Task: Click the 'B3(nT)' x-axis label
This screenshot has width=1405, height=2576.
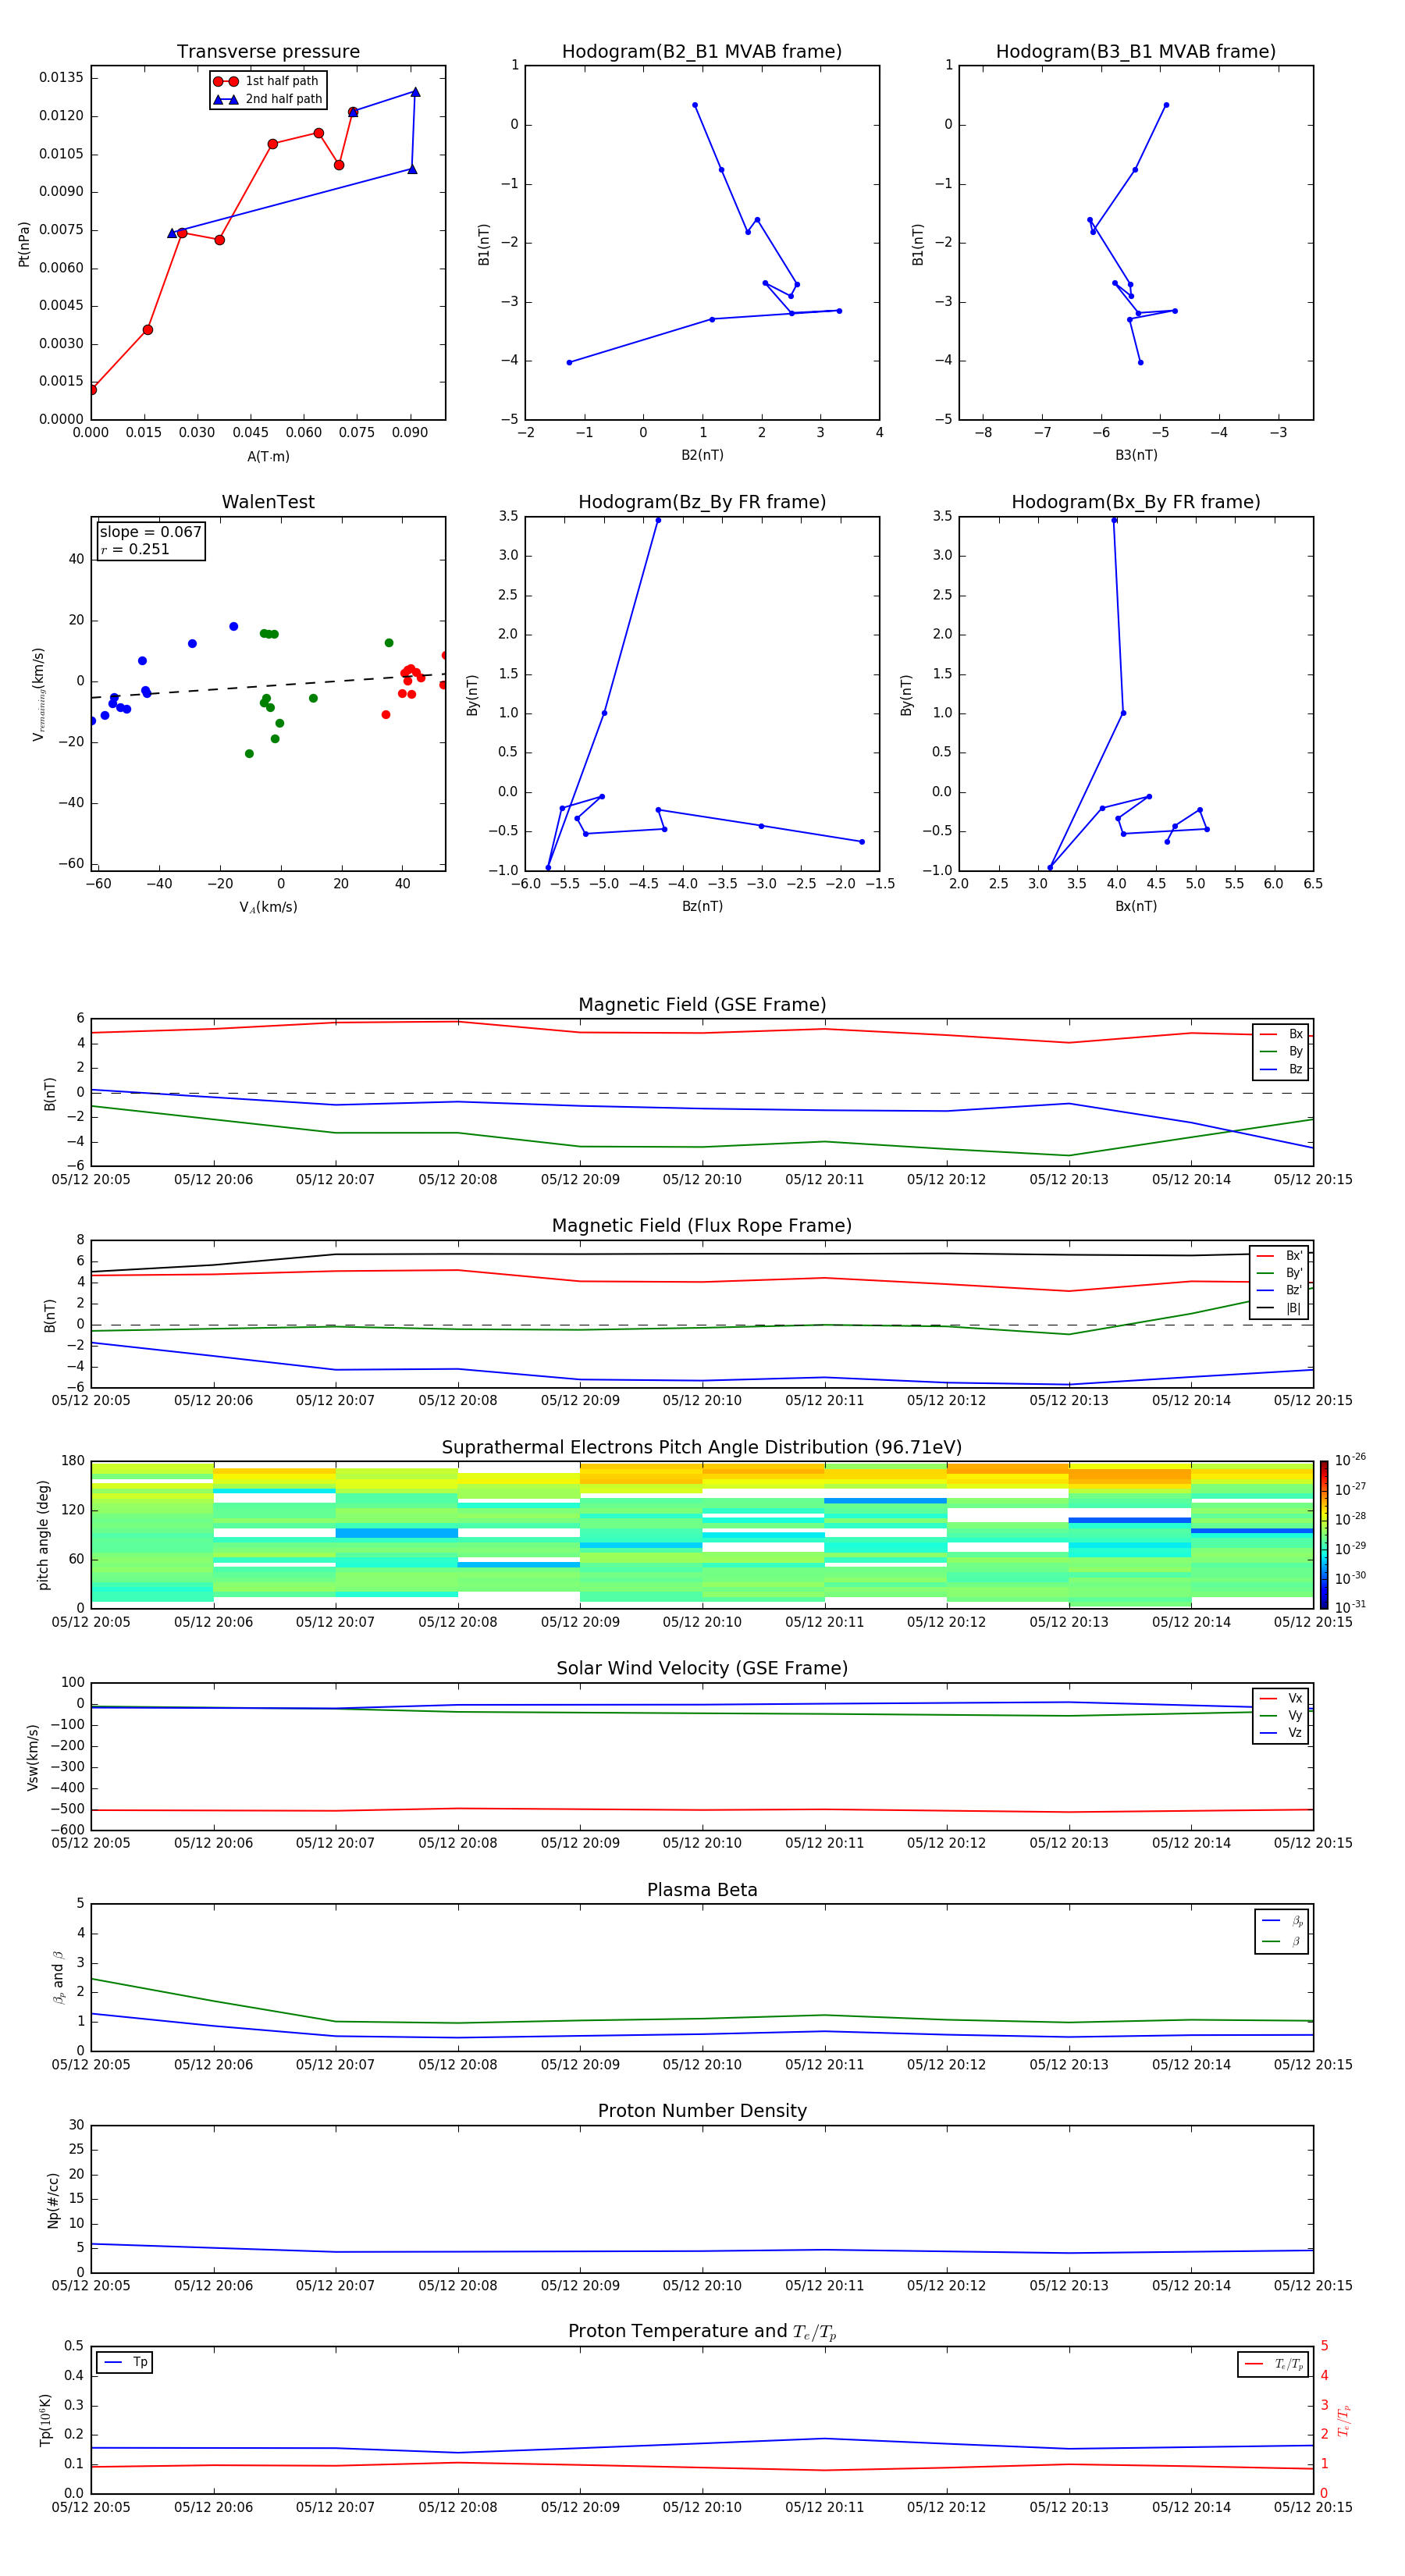Action: click(1136, 455)
